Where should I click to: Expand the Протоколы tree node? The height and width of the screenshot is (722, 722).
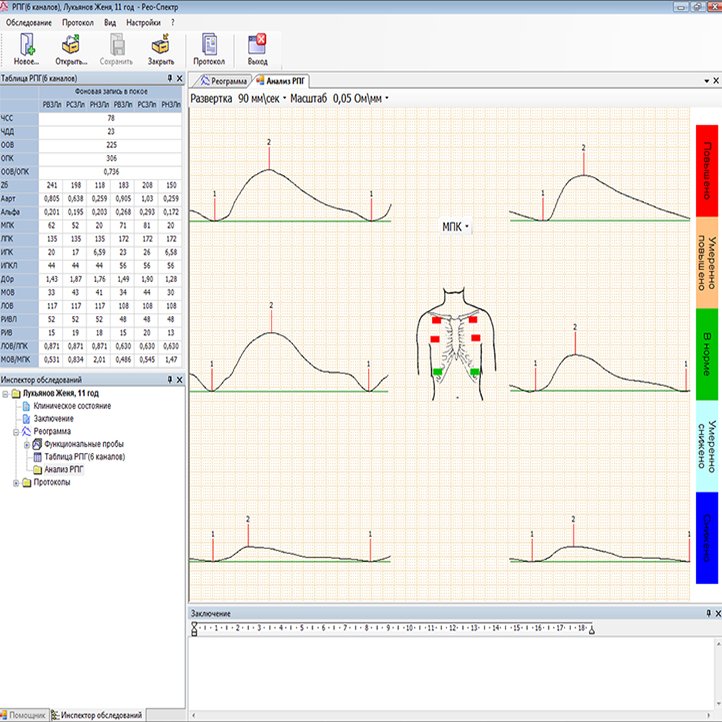16,483
